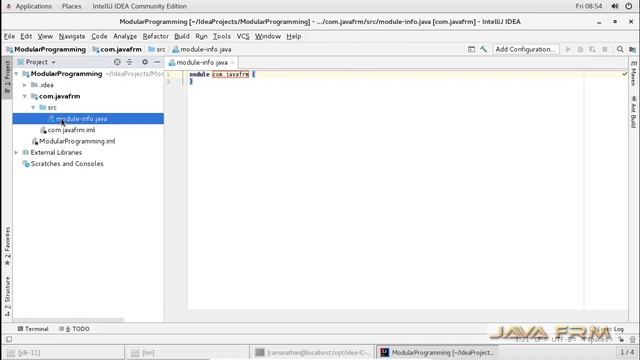Image resolution: width=640 pixels, height=360 pixels.
Task: Open the Edit menu
Action: [26, 36]
